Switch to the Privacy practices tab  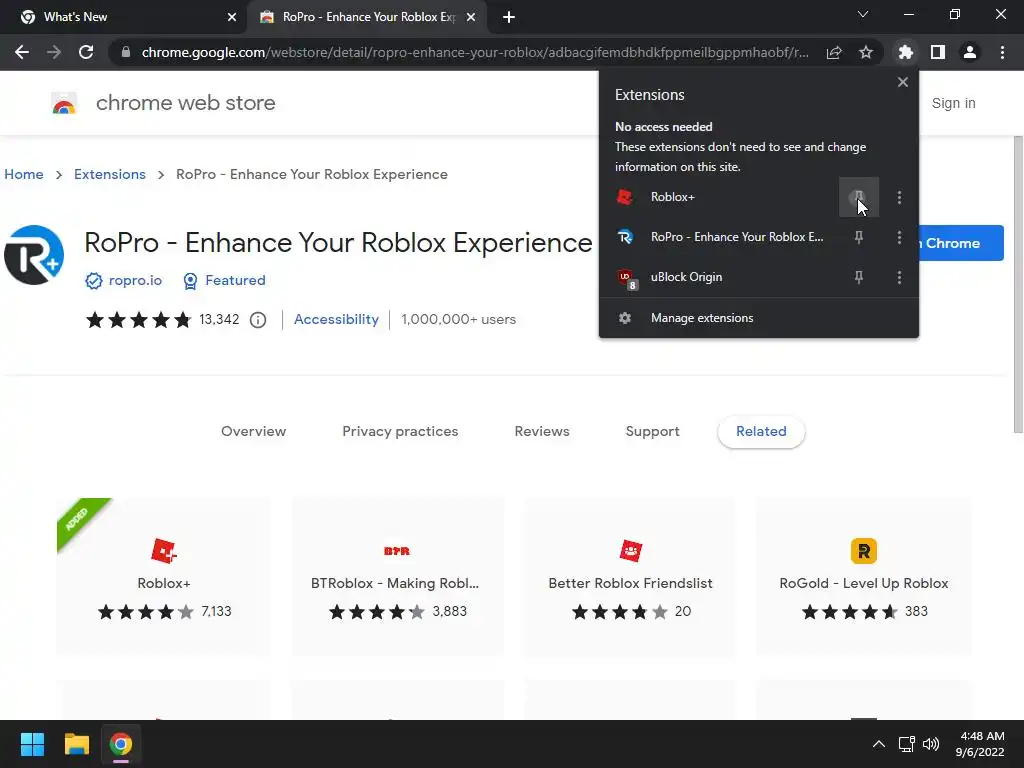[x=400, y=431]
